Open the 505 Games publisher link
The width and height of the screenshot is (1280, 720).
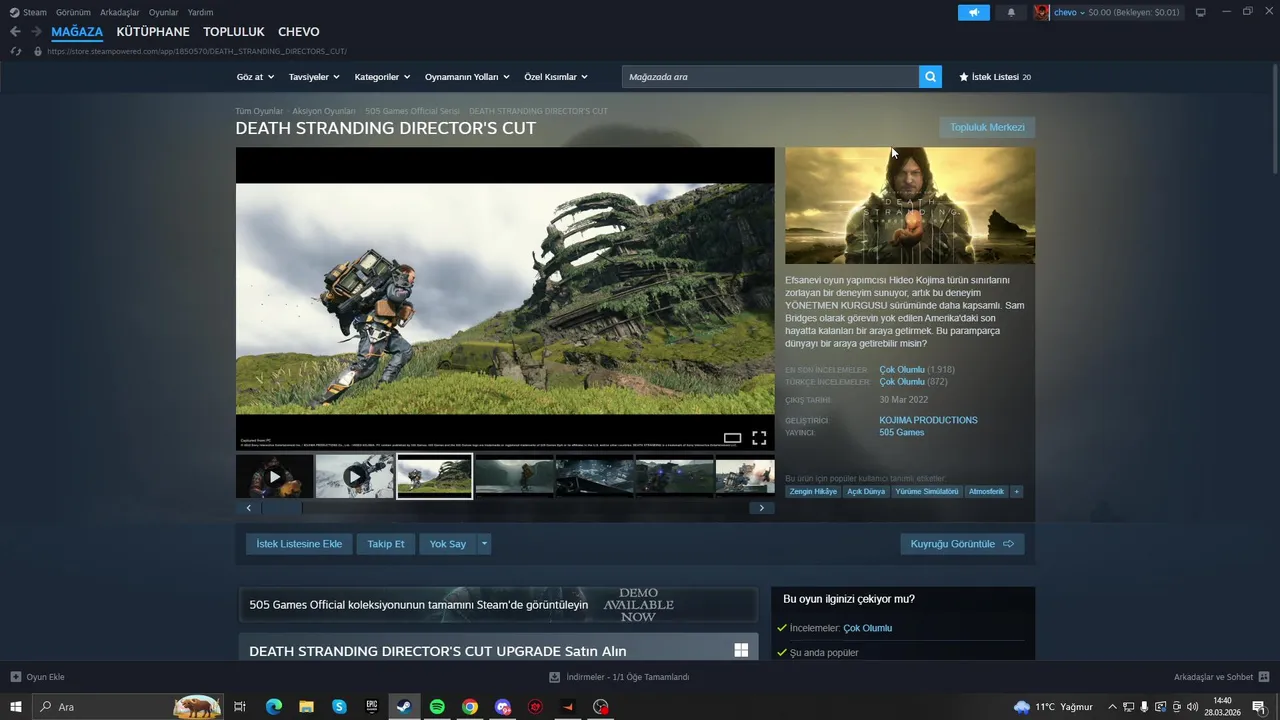tap(902, 432)
